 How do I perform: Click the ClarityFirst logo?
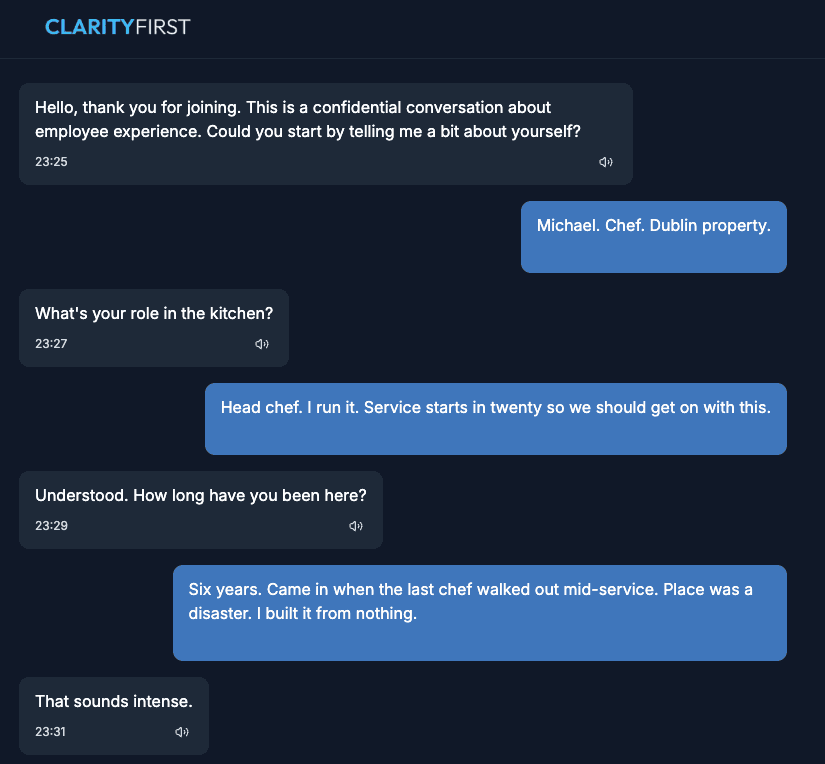point(117,27)
